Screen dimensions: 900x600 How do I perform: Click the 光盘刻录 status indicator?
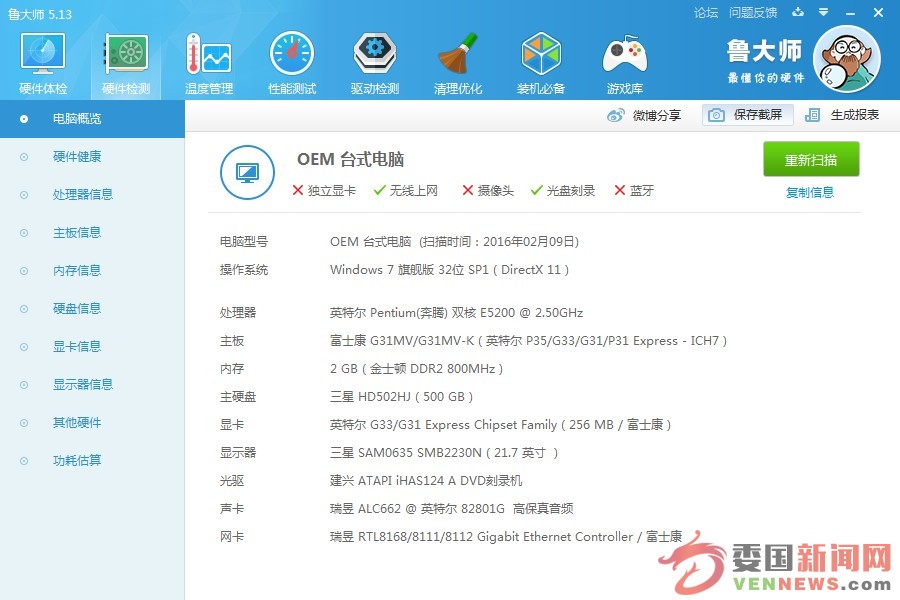click(563, 191)
